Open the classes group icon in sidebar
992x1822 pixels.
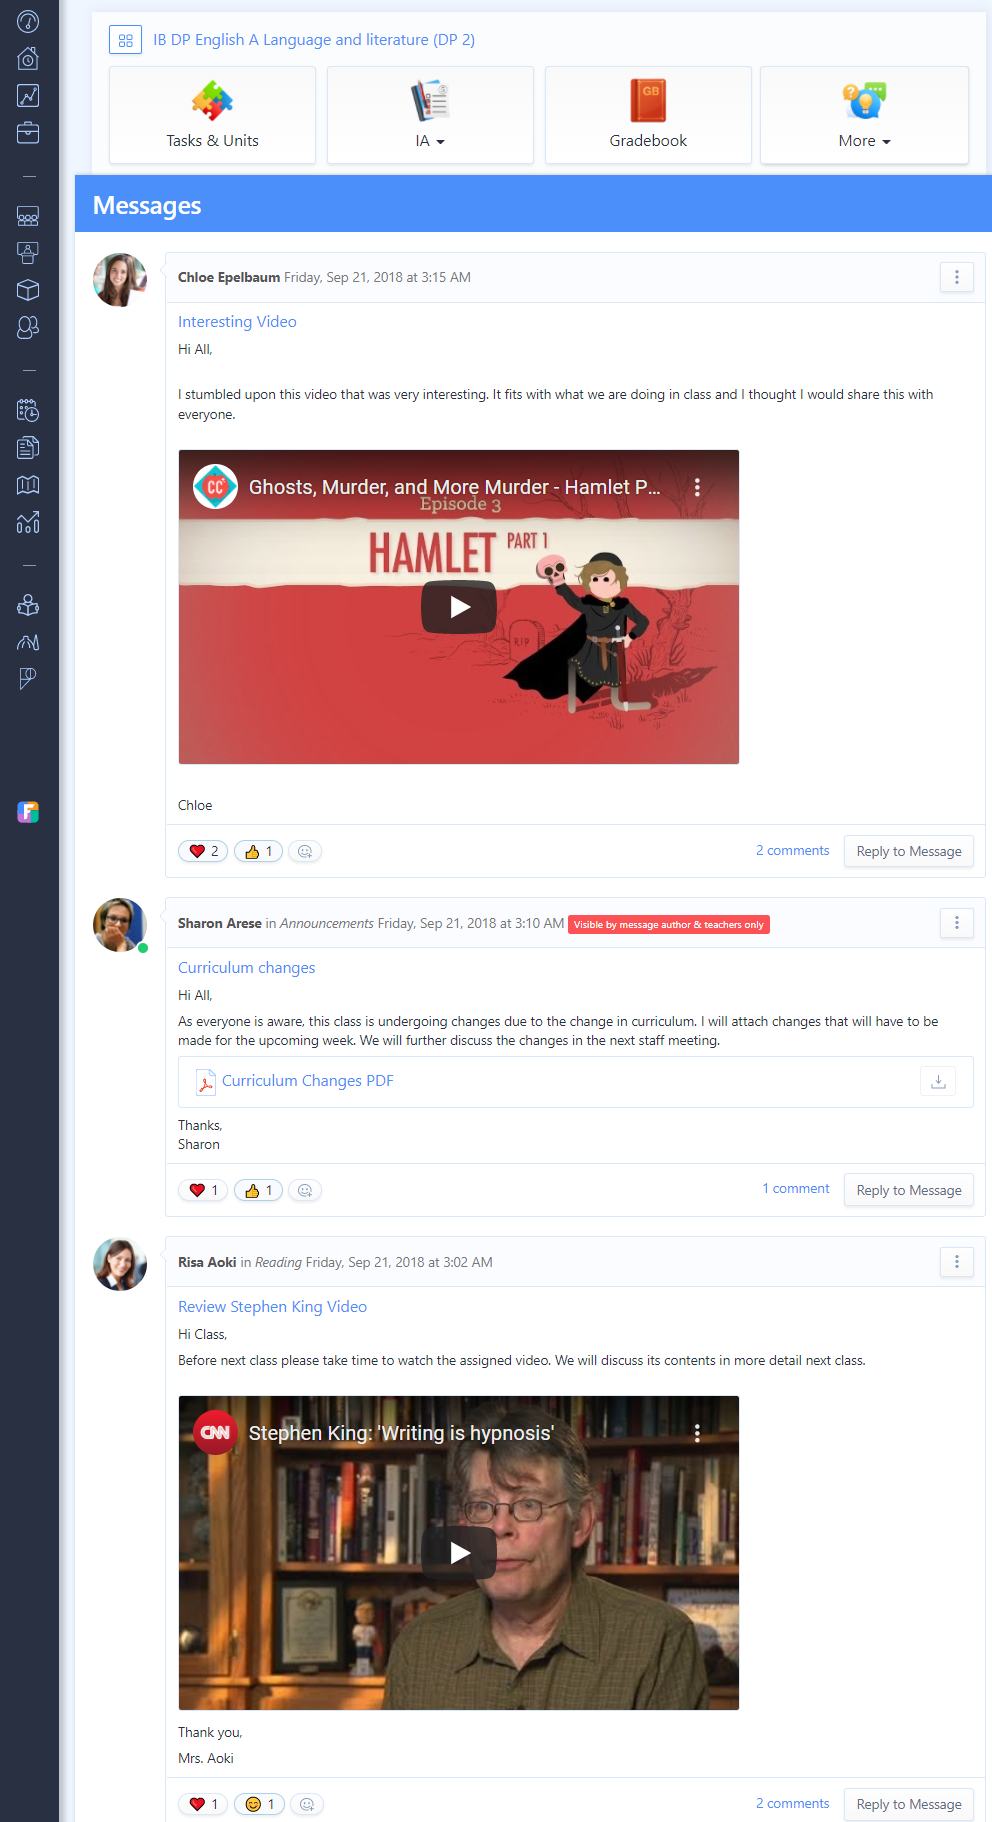[x=28, y=216]
